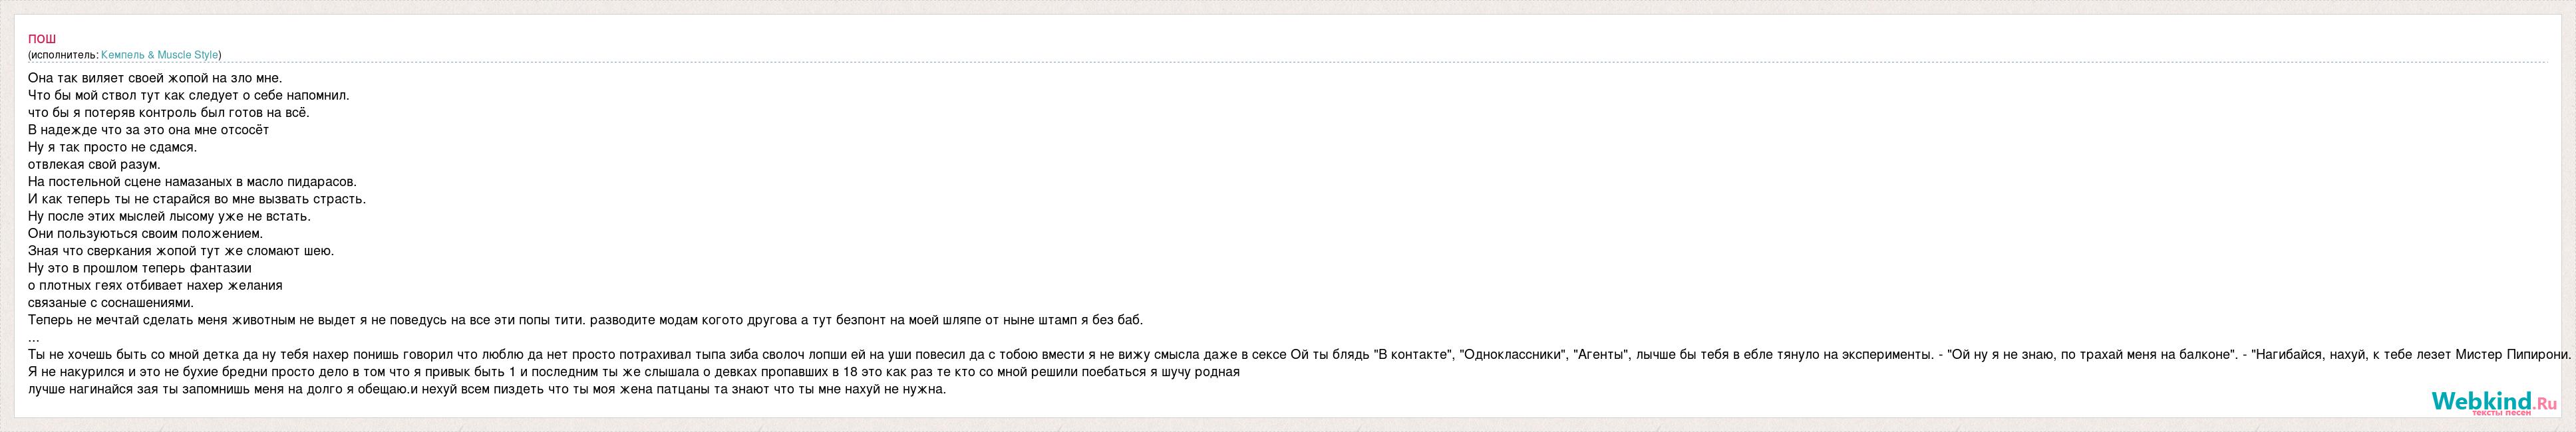
Task: Select the song title "пош"
Action: pos(42,39)
